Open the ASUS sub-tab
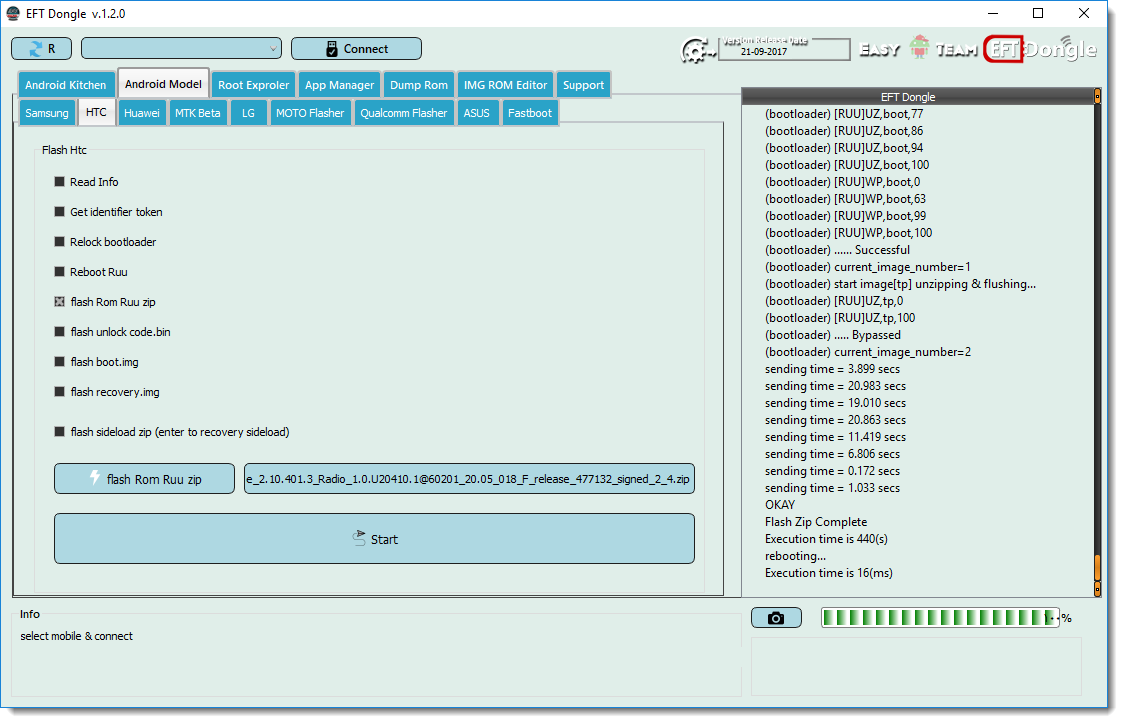The width and height of the screenshot is (1123, 723). tap(476, 113)
